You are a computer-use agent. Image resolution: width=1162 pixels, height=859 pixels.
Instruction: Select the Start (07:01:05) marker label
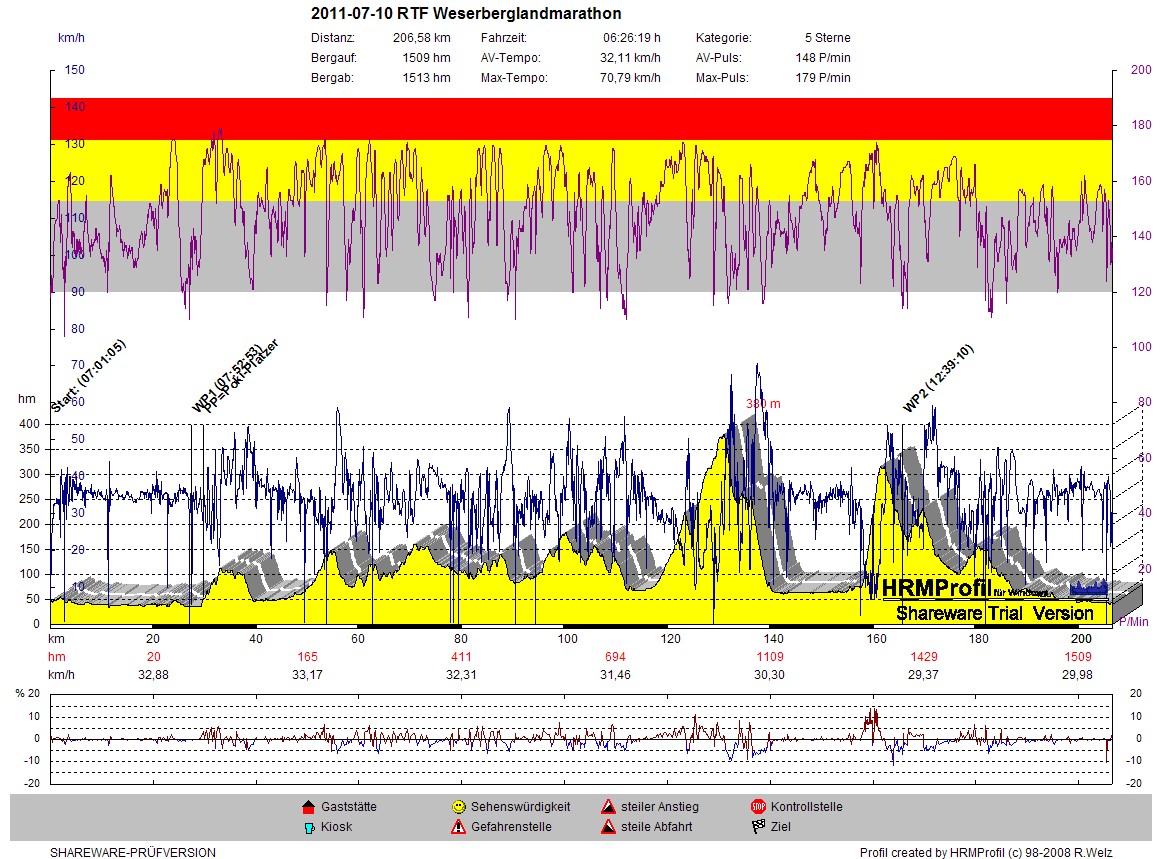88,377
